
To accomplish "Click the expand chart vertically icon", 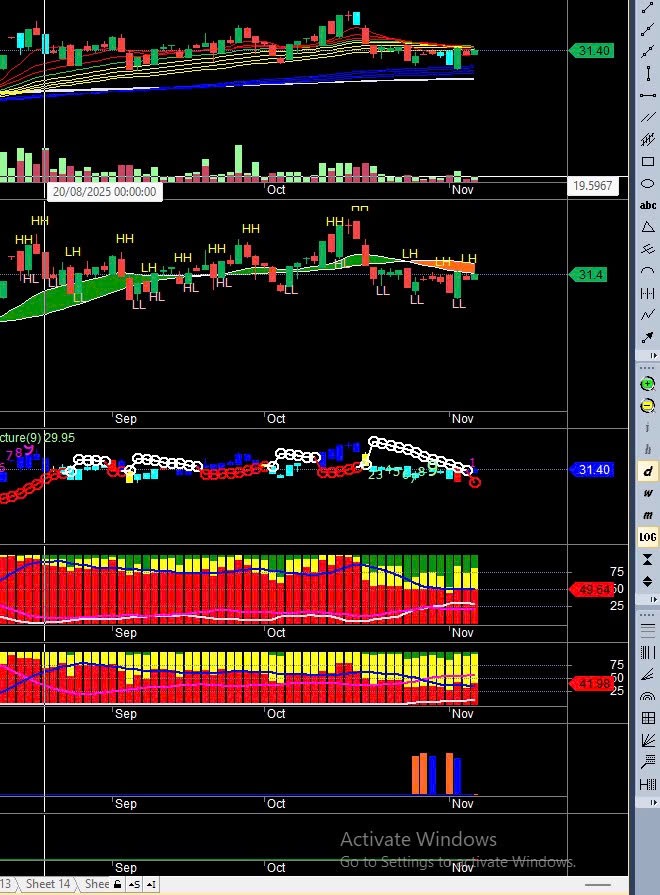I will pyautogui.click(x=647, y=582).
